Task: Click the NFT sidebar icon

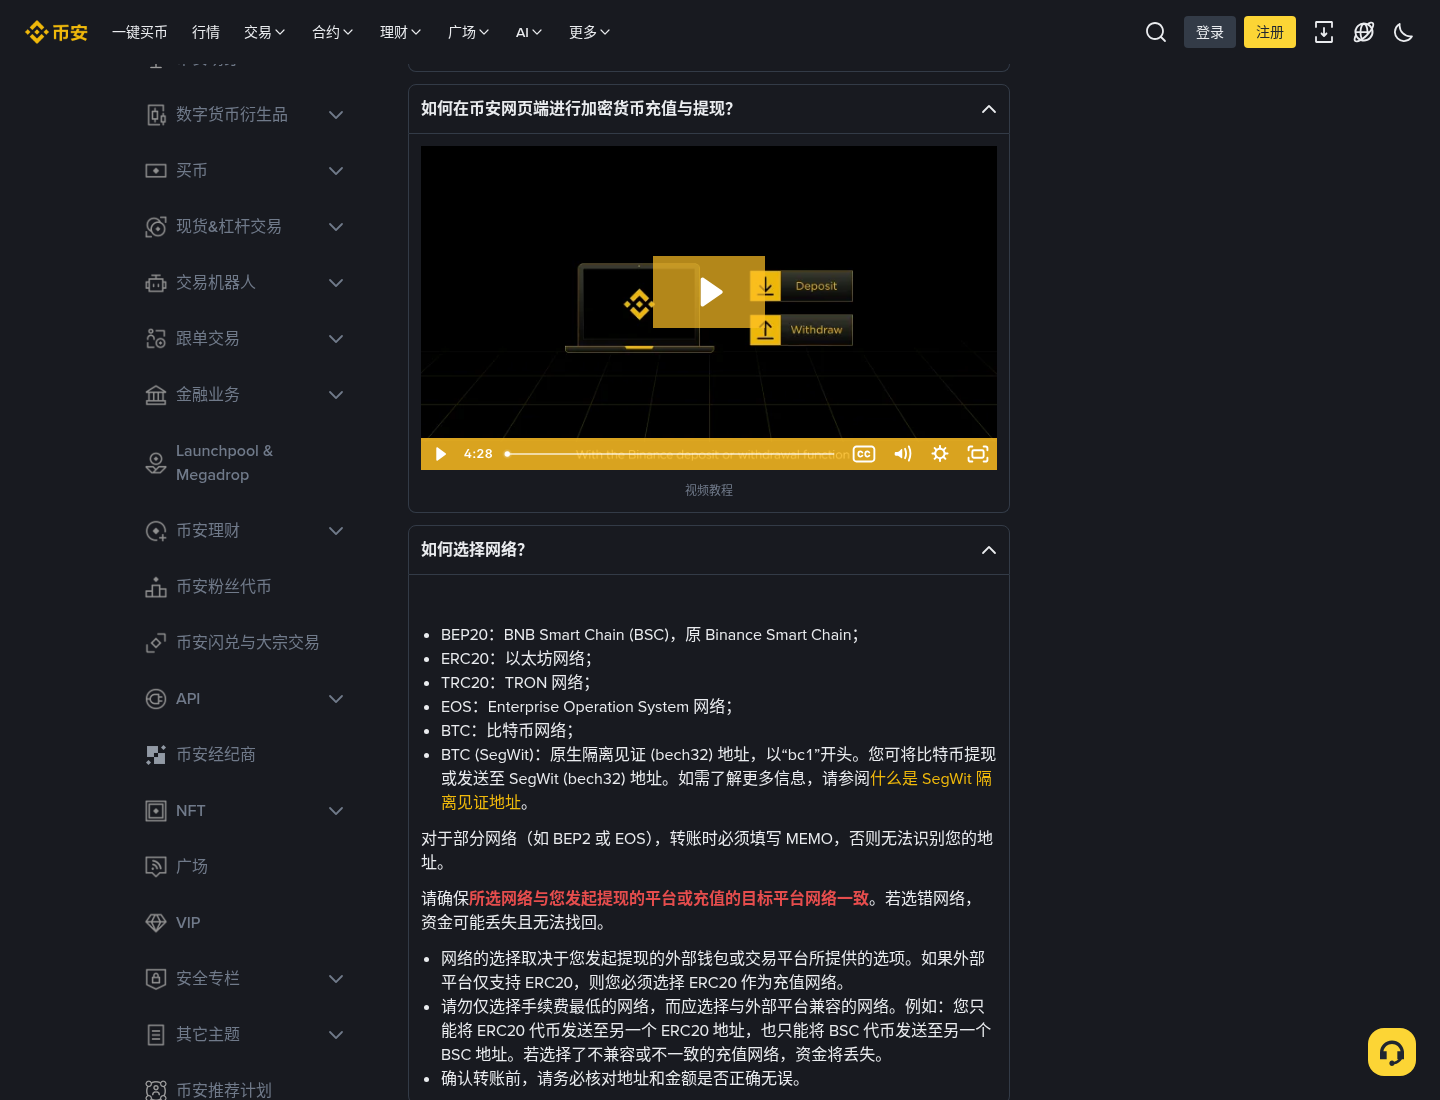Action: tap(156, 811)
